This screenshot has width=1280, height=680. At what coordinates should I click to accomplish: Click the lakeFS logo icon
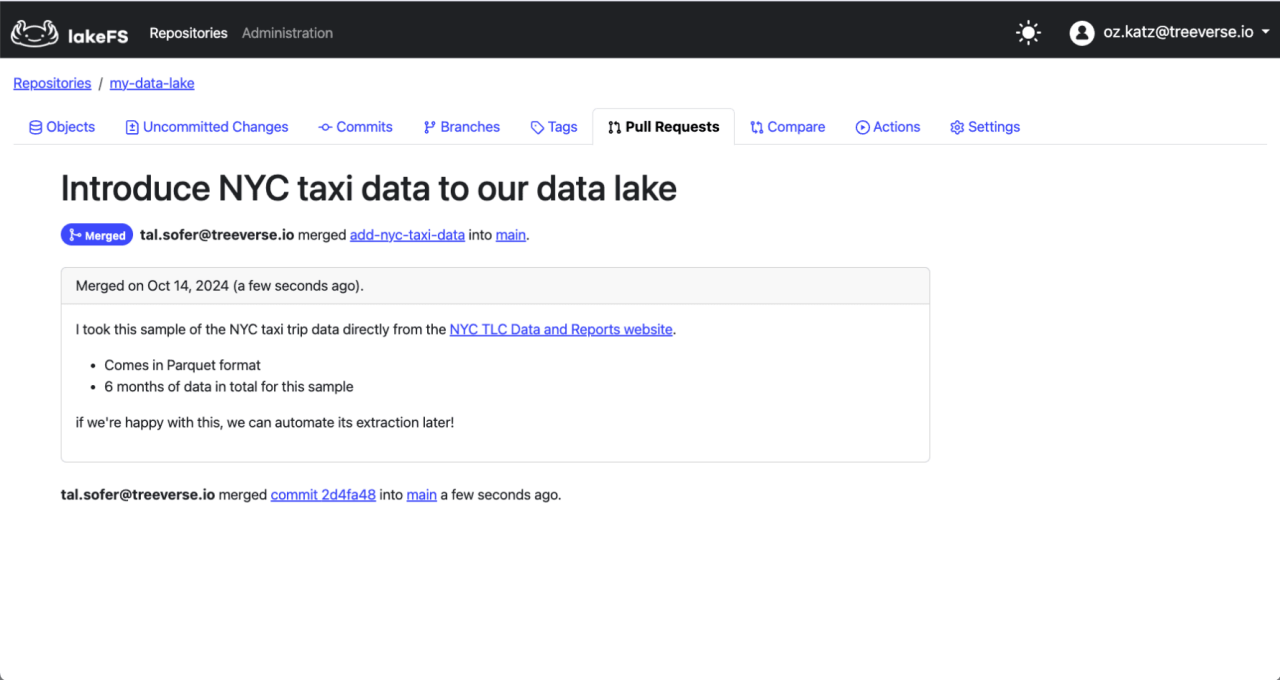coord(34,33)
